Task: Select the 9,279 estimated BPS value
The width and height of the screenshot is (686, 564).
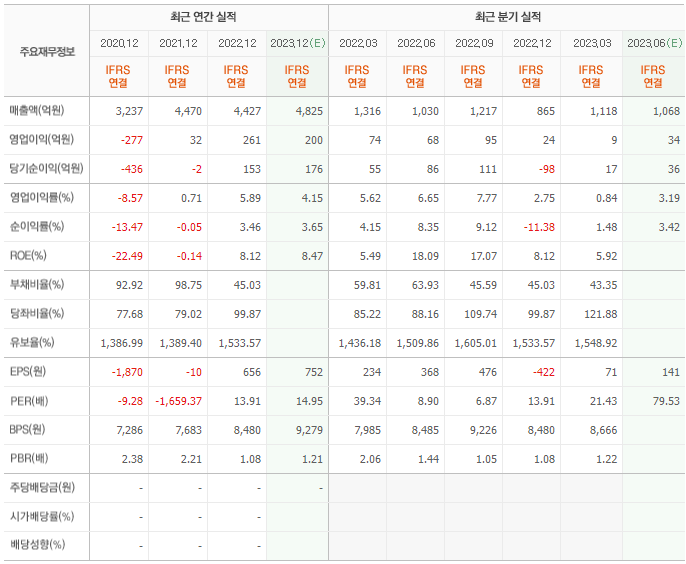Action: pyautogui.click(x=309, y=430)
